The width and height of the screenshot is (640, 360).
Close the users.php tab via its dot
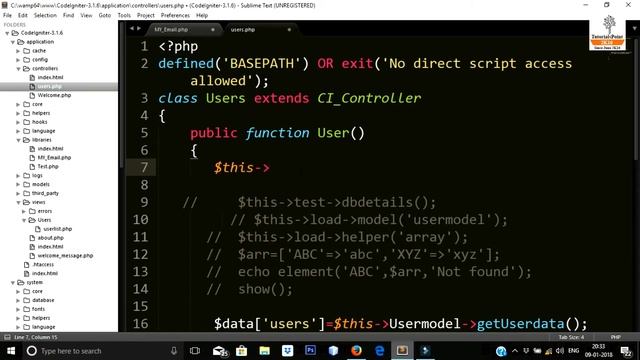pyautogui.click(x=289, y=29)
